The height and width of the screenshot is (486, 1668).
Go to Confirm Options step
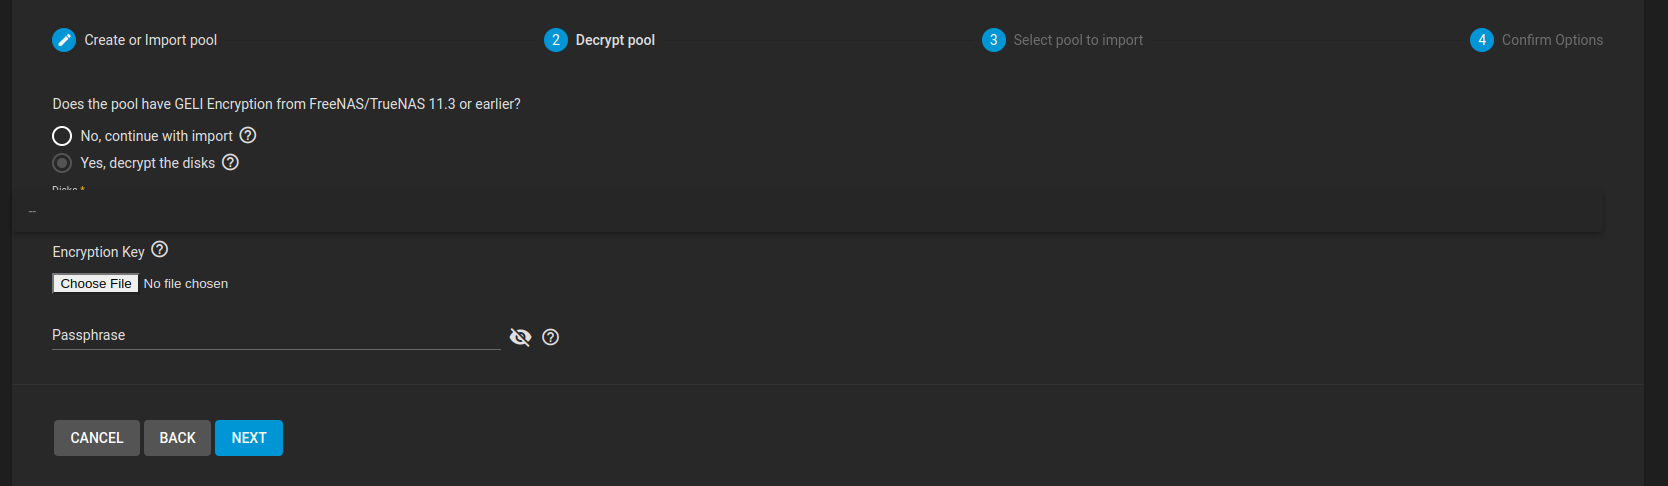tap(1552, 40)
